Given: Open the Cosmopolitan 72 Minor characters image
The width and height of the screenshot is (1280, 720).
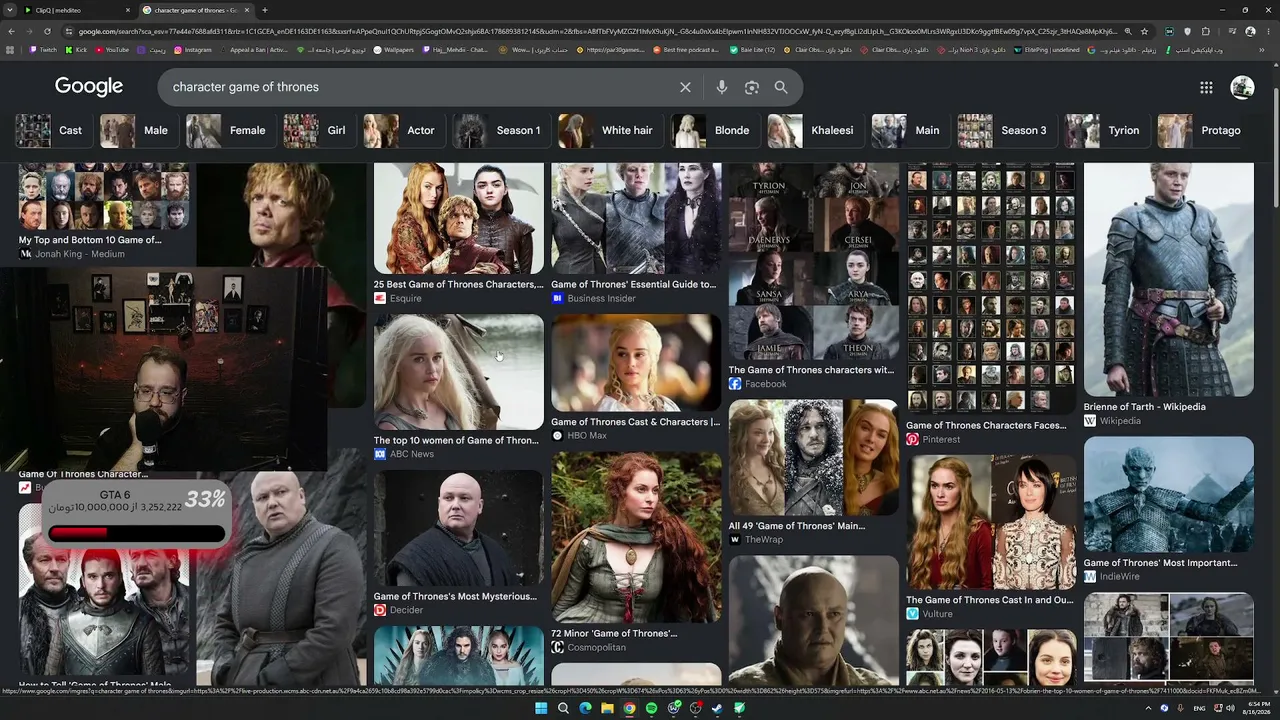Looking at the screenshot, I should click(636, 537).
